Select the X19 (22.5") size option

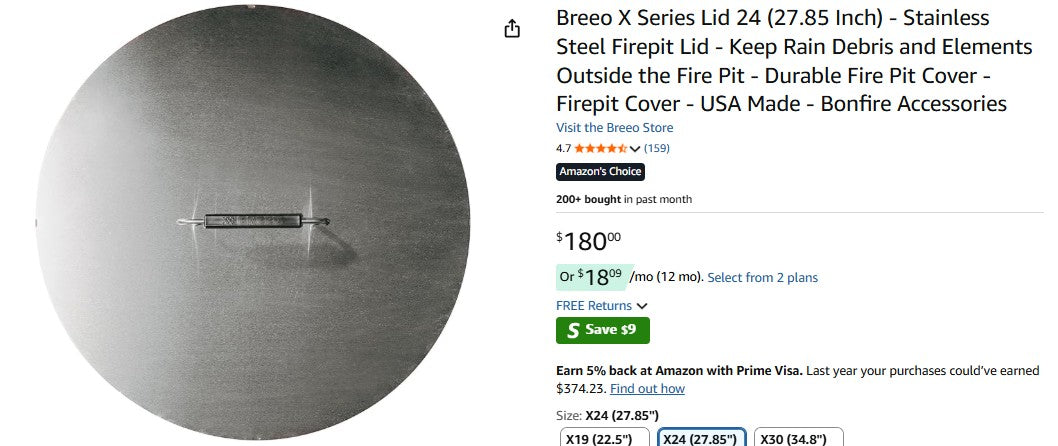coord(603,438)
